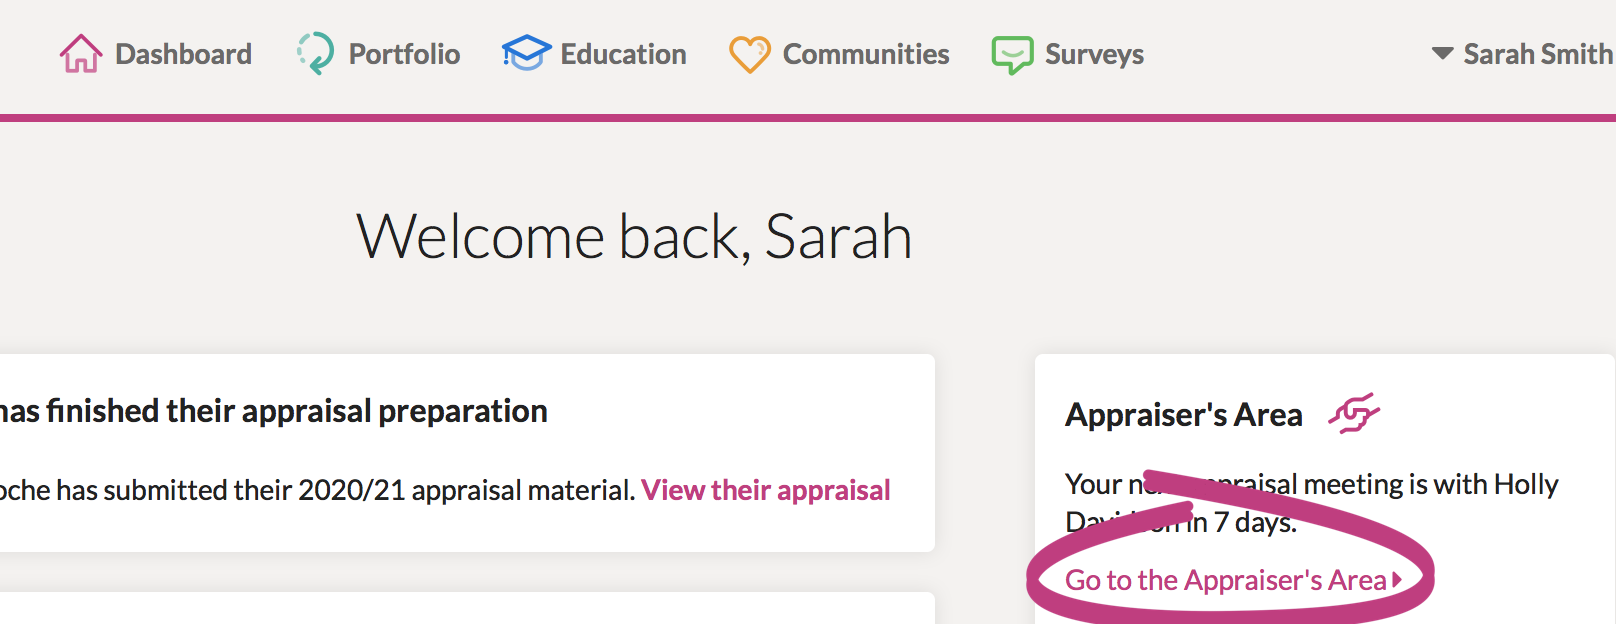Open the Sarah Smith account name menu
The width and height of the screenshot is (1616, 624).
point(1538,54)
